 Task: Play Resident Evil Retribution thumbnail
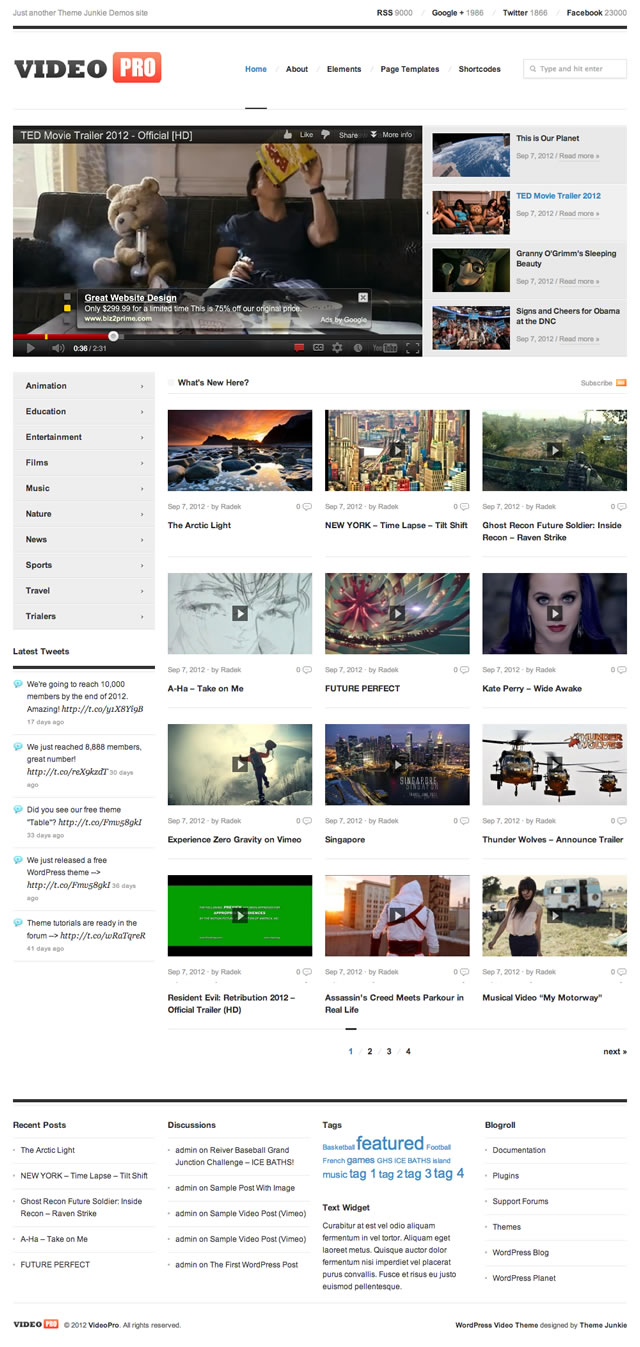[x=240, y=915]
